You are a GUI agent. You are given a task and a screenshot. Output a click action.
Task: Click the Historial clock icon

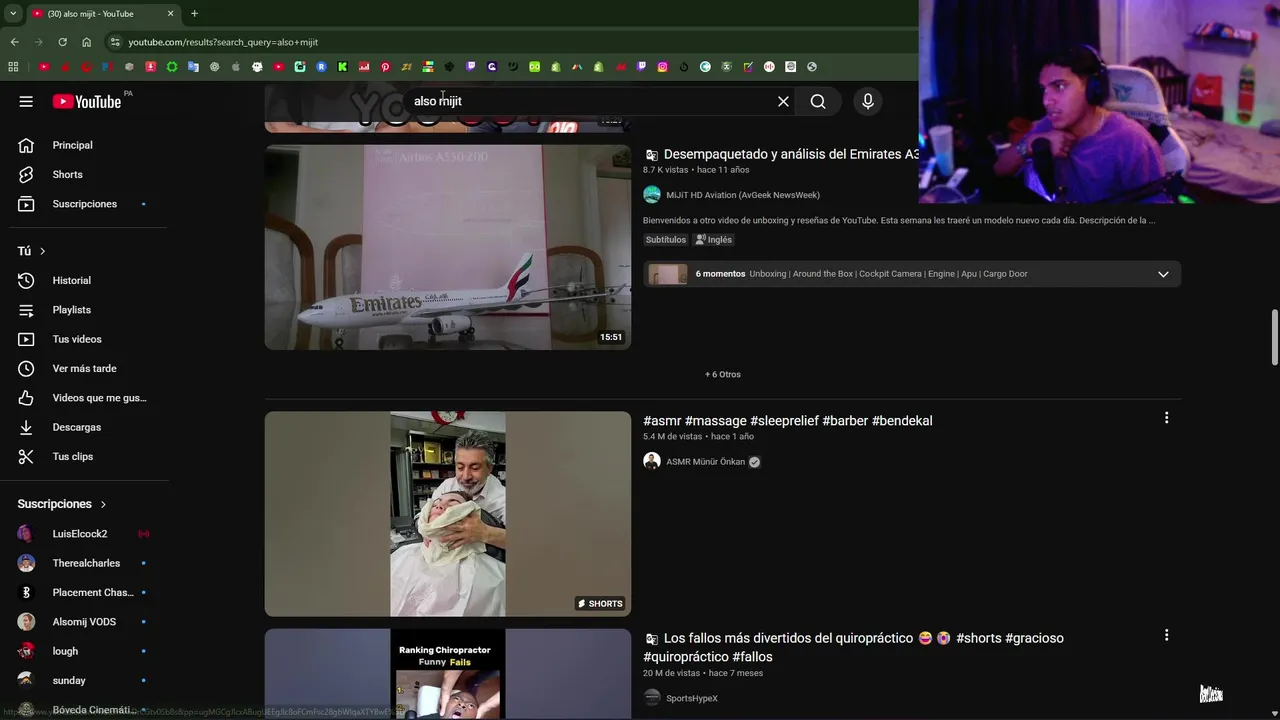click(26, 281)
